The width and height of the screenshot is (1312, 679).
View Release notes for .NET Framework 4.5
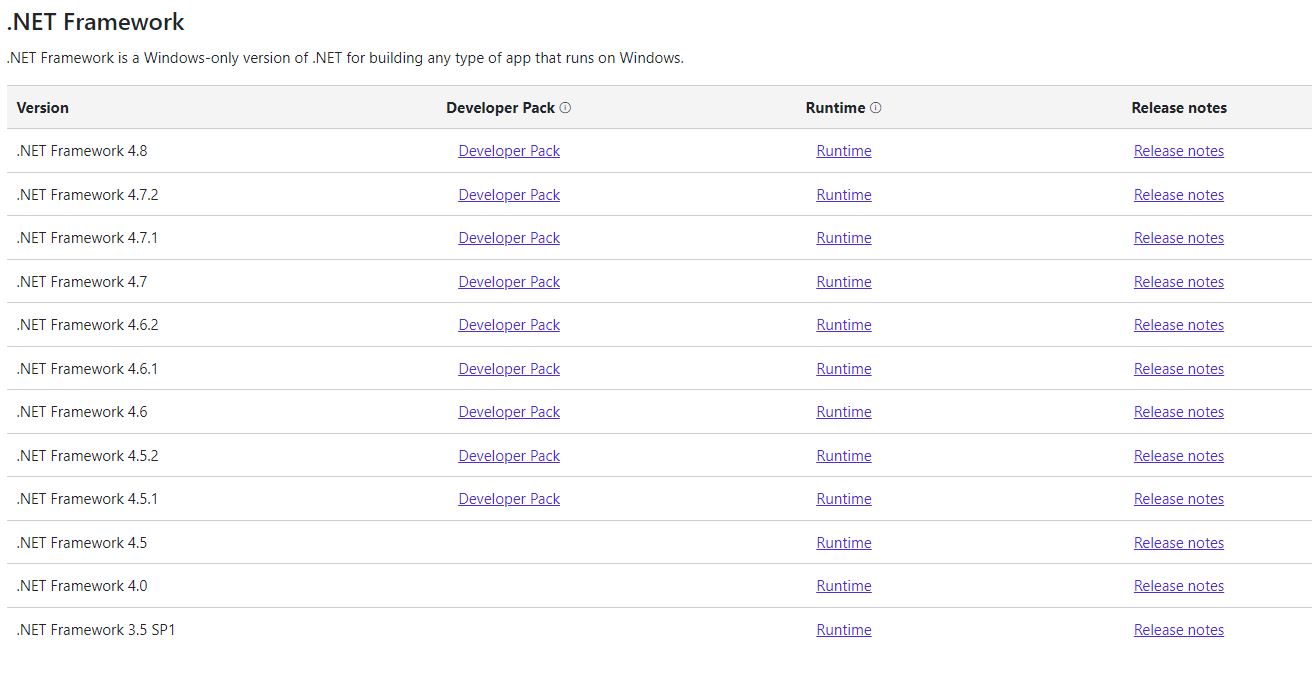click(1179, 543)
